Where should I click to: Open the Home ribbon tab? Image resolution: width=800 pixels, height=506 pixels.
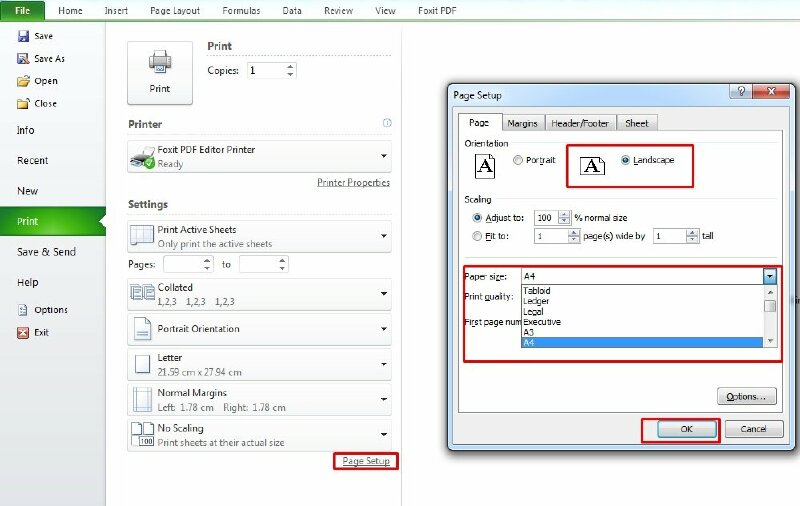click(70, 11)
